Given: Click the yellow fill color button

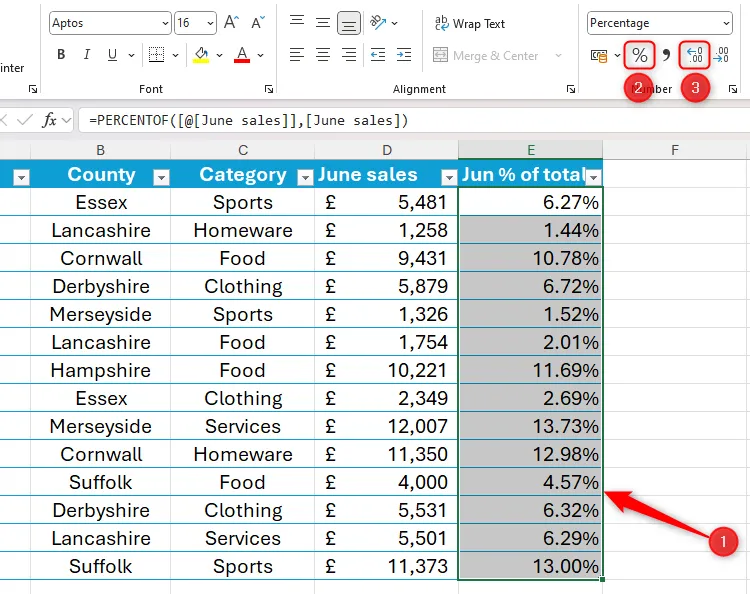Looking at the screenshot, I should click(202, 55).
